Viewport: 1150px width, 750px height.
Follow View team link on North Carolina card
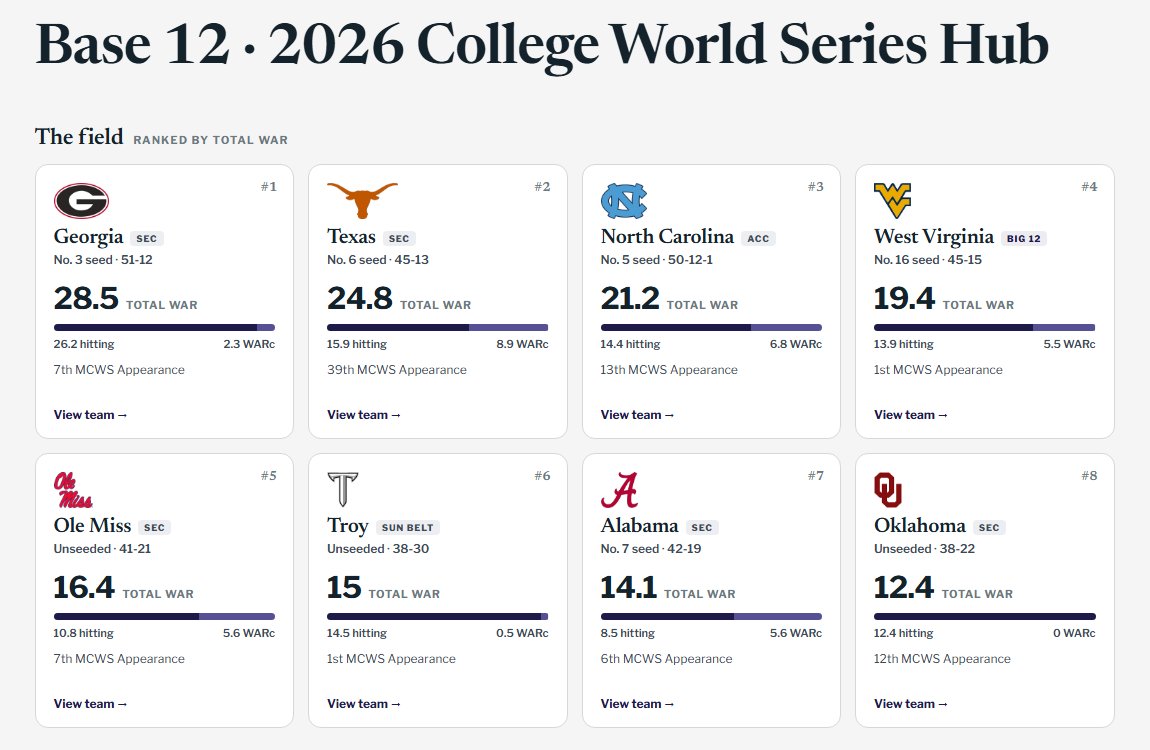pyautogui.click(x=637, y=415)
